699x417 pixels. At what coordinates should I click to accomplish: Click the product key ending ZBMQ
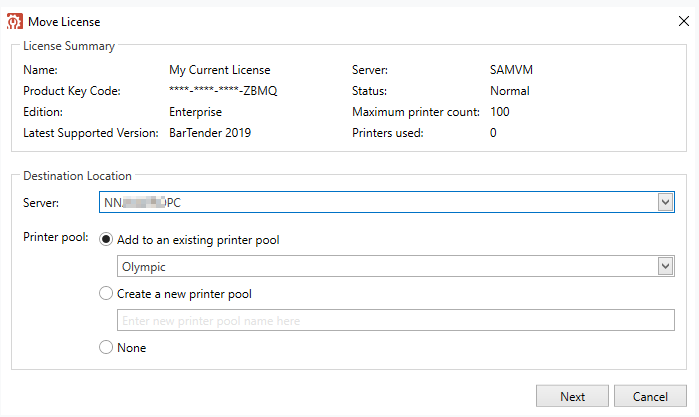[223, 91]
